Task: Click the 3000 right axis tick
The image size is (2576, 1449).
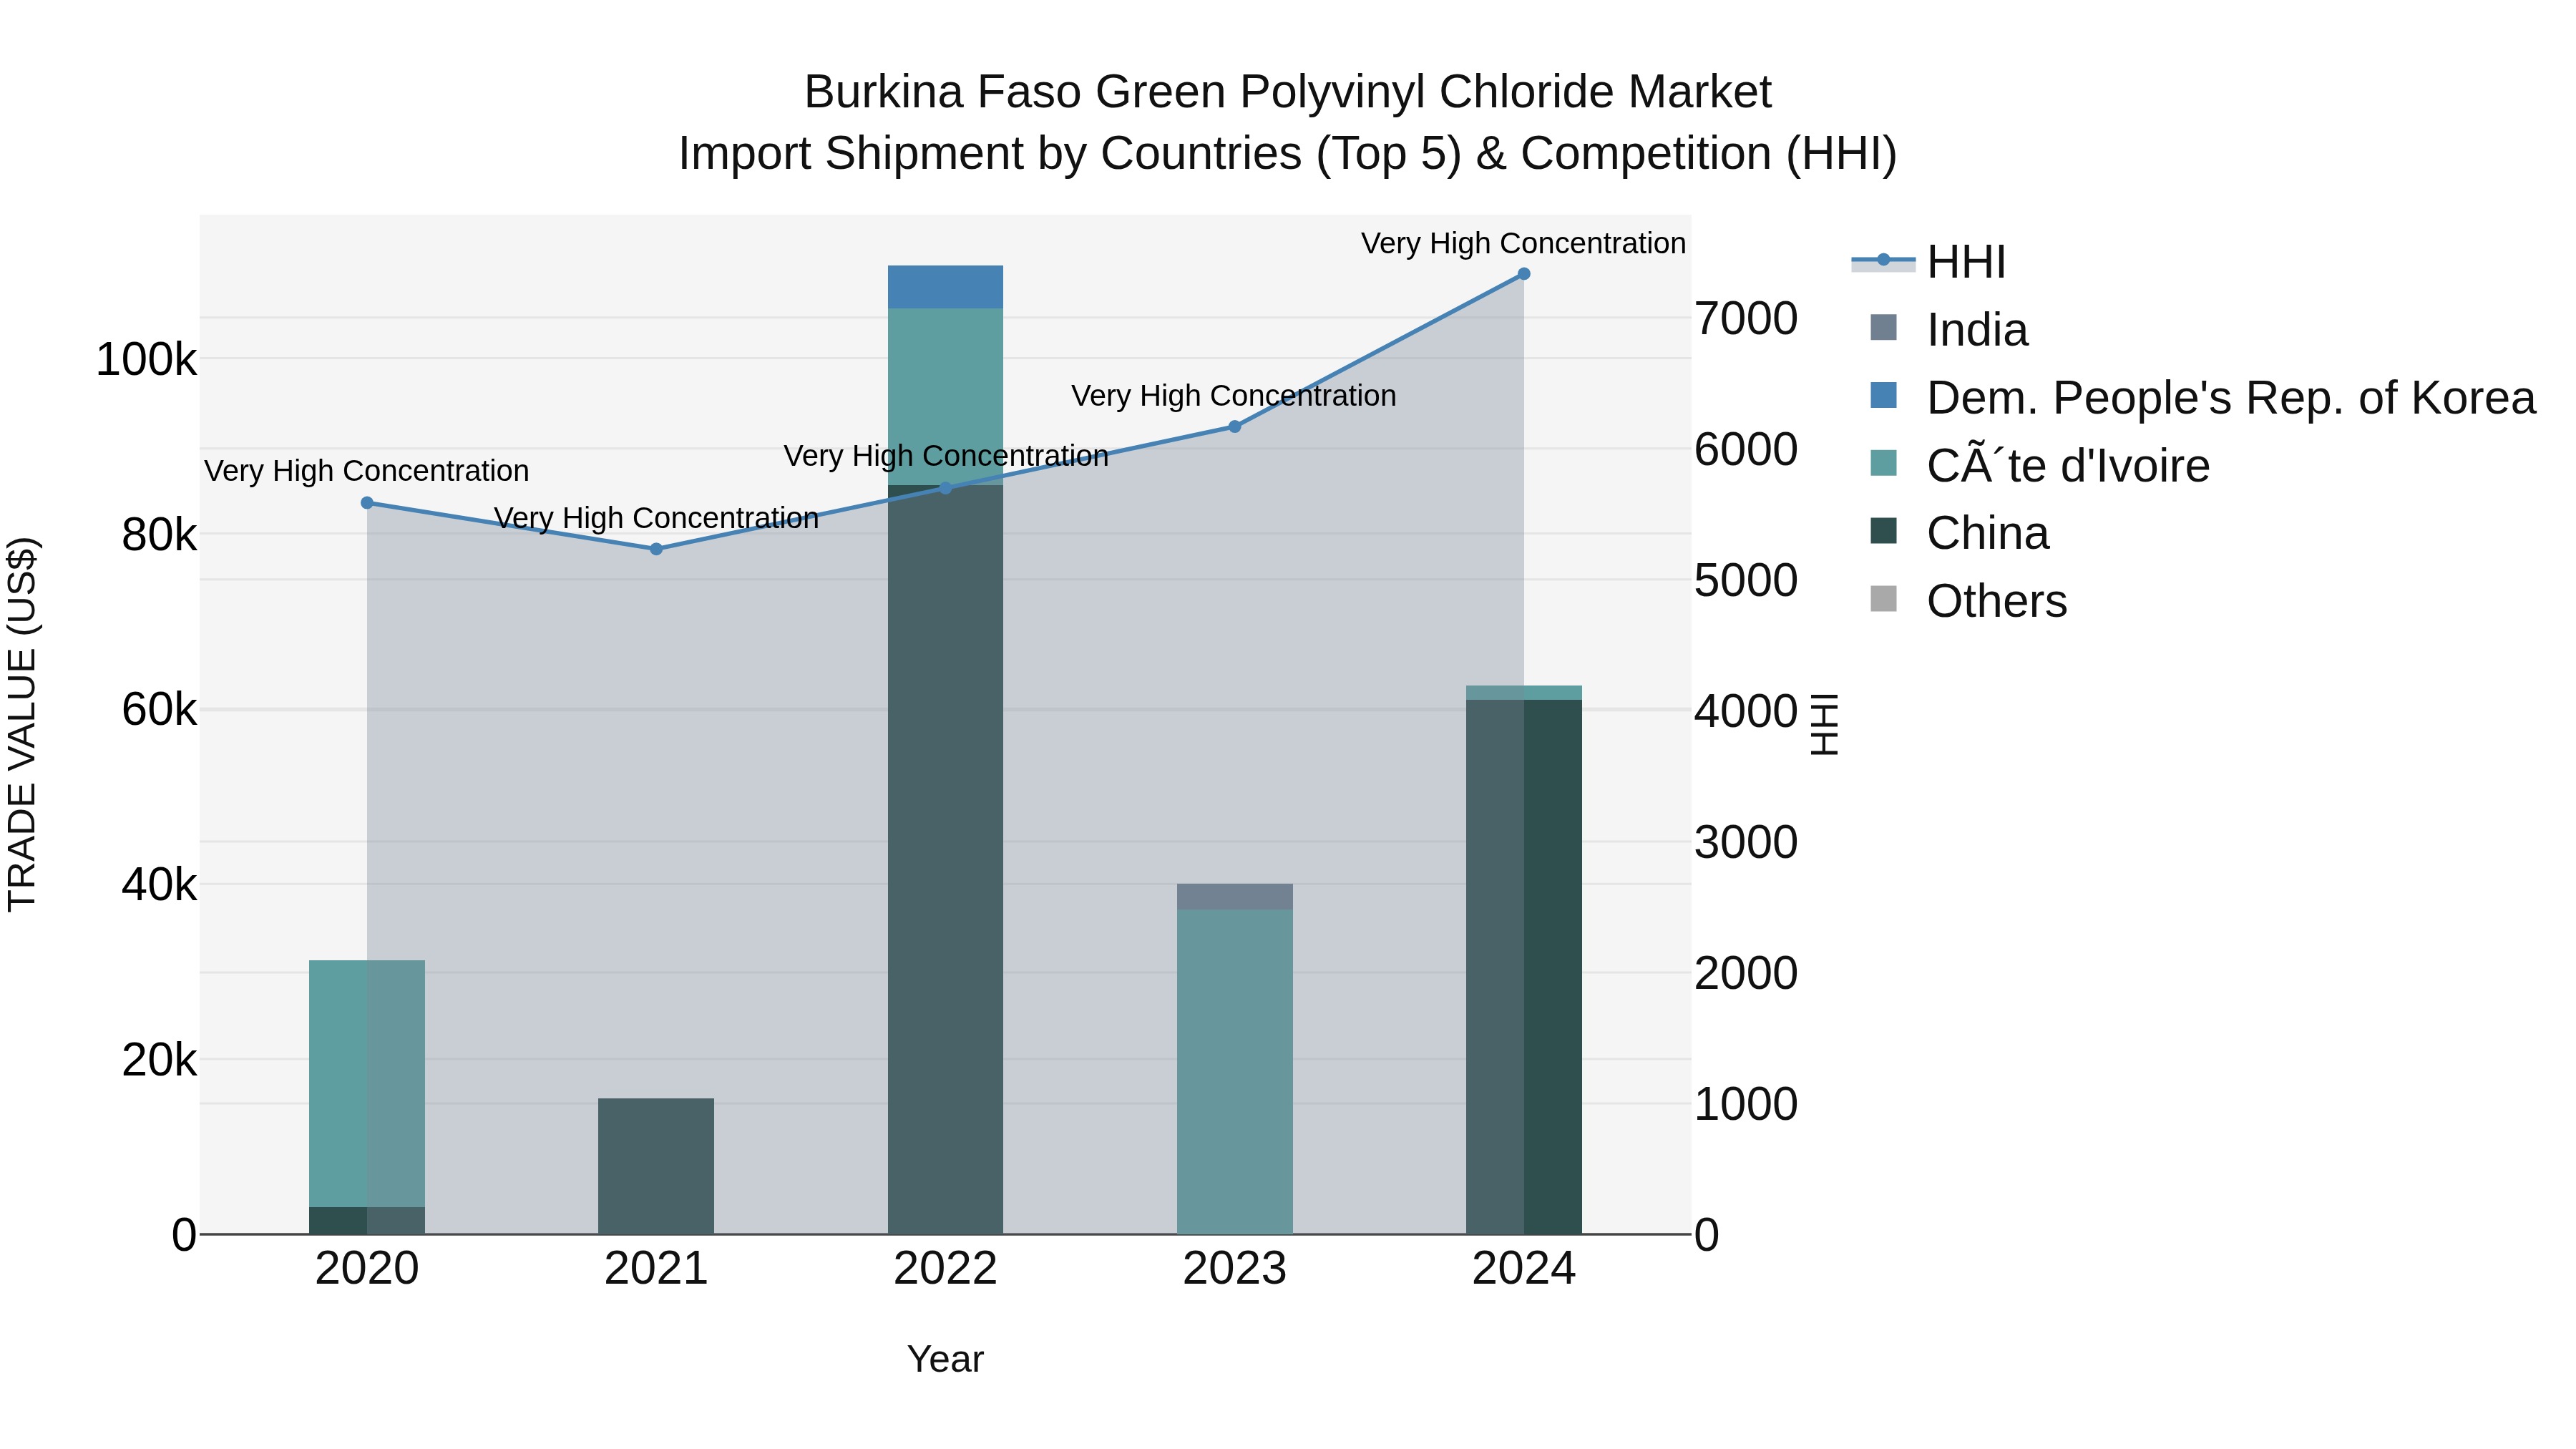Action: pos(1746,842)
